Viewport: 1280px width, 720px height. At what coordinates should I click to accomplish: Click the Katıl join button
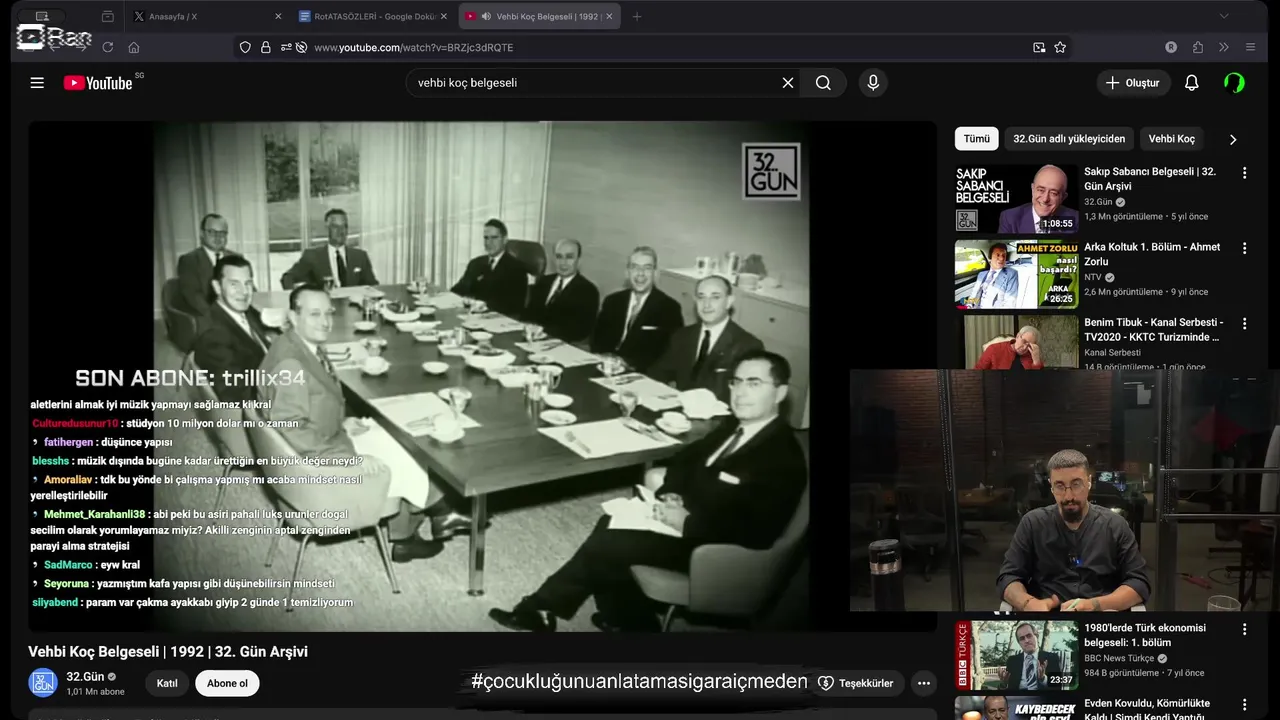(x=167, y=683)
